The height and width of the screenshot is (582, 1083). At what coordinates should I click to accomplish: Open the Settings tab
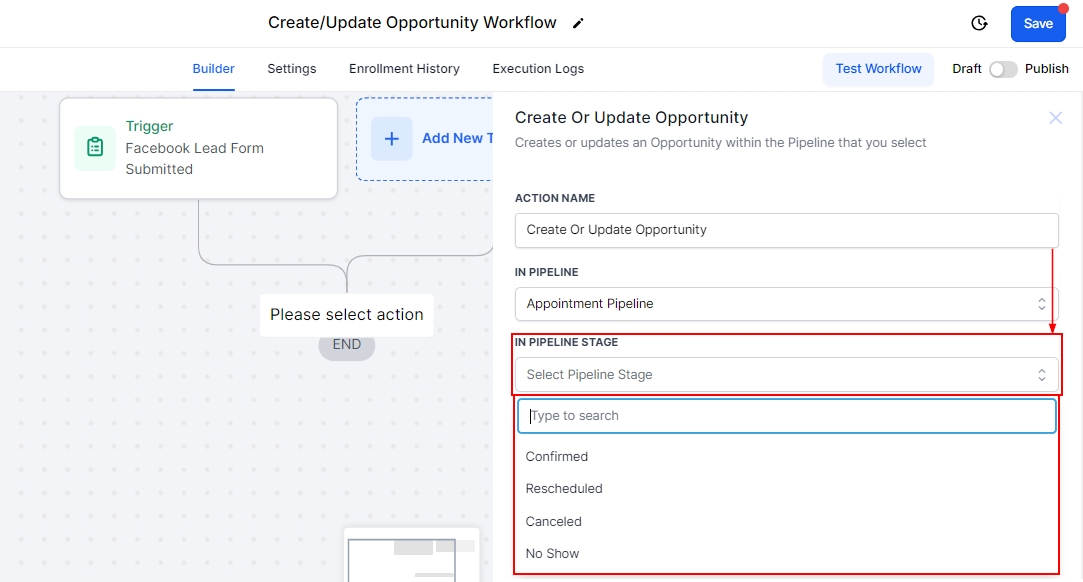coord(292,69)
